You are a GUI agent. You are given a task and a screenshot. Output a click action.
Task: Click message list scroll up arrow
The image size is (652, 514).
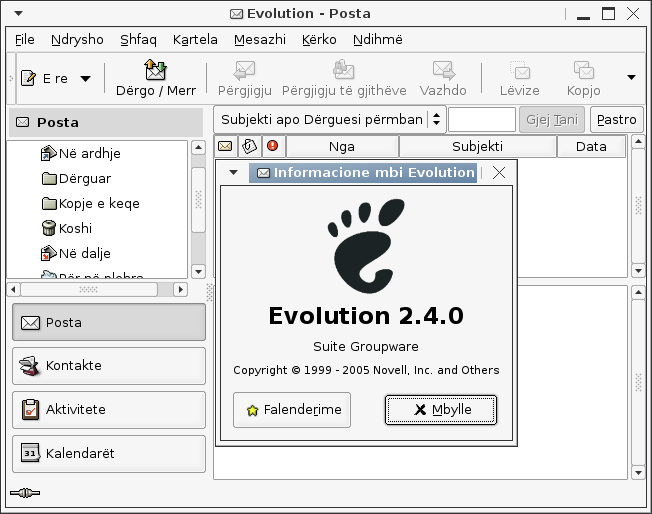click(x=638, y=142)
